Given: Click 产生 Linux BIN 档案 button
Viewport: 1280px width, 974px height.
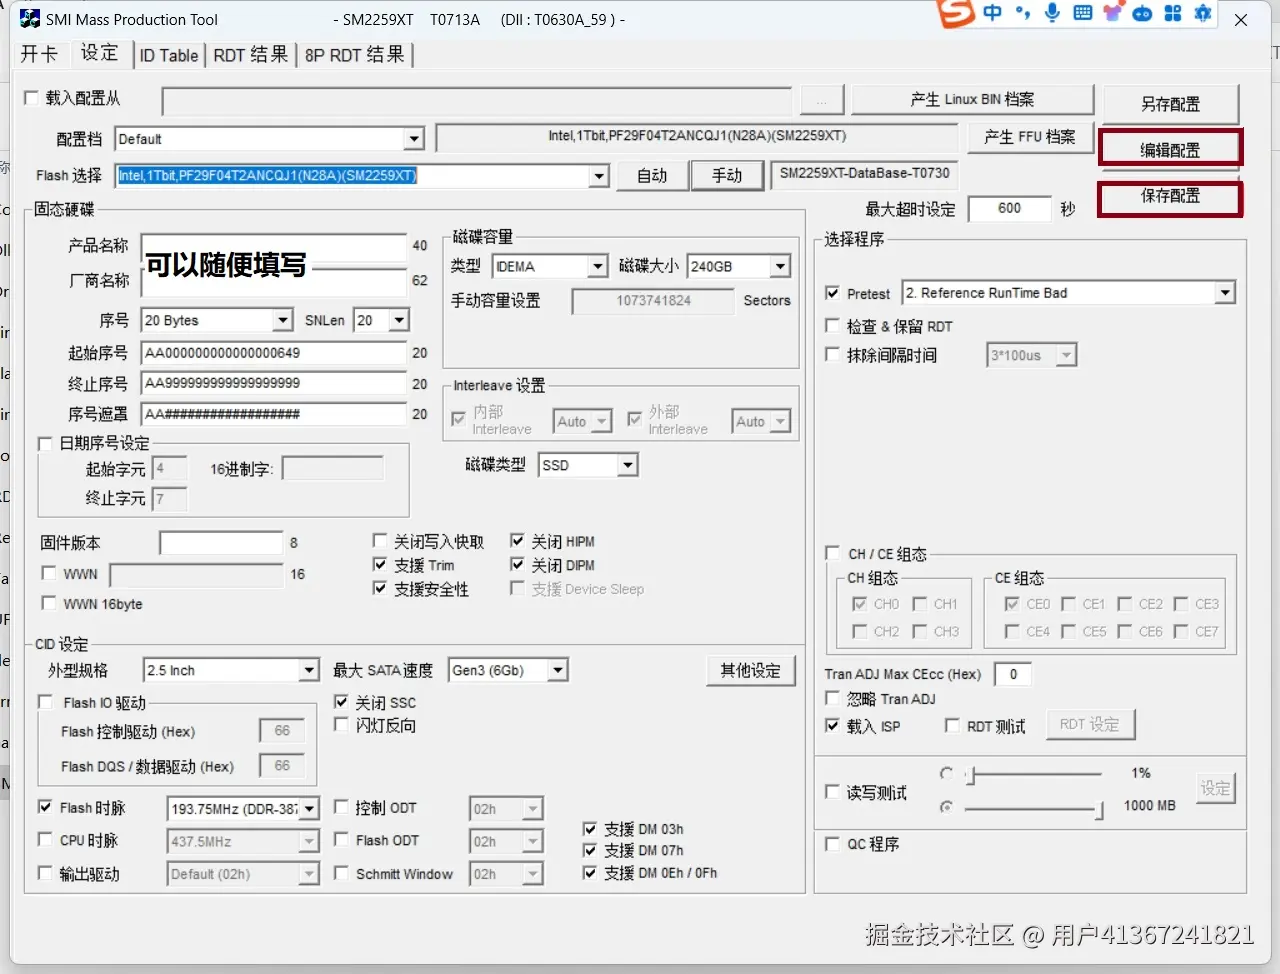Looking at the screenshot, I should 972,99.
